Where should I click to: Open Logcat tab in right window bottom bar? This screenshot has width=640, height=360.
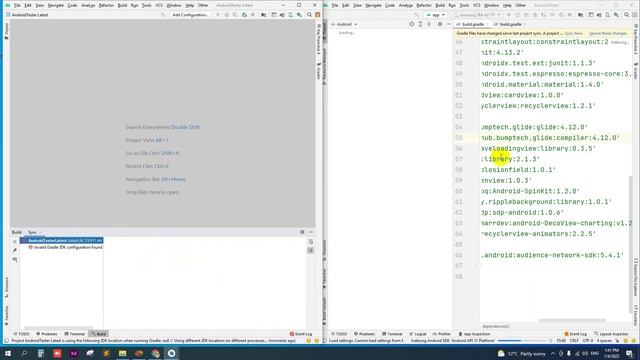418,334
